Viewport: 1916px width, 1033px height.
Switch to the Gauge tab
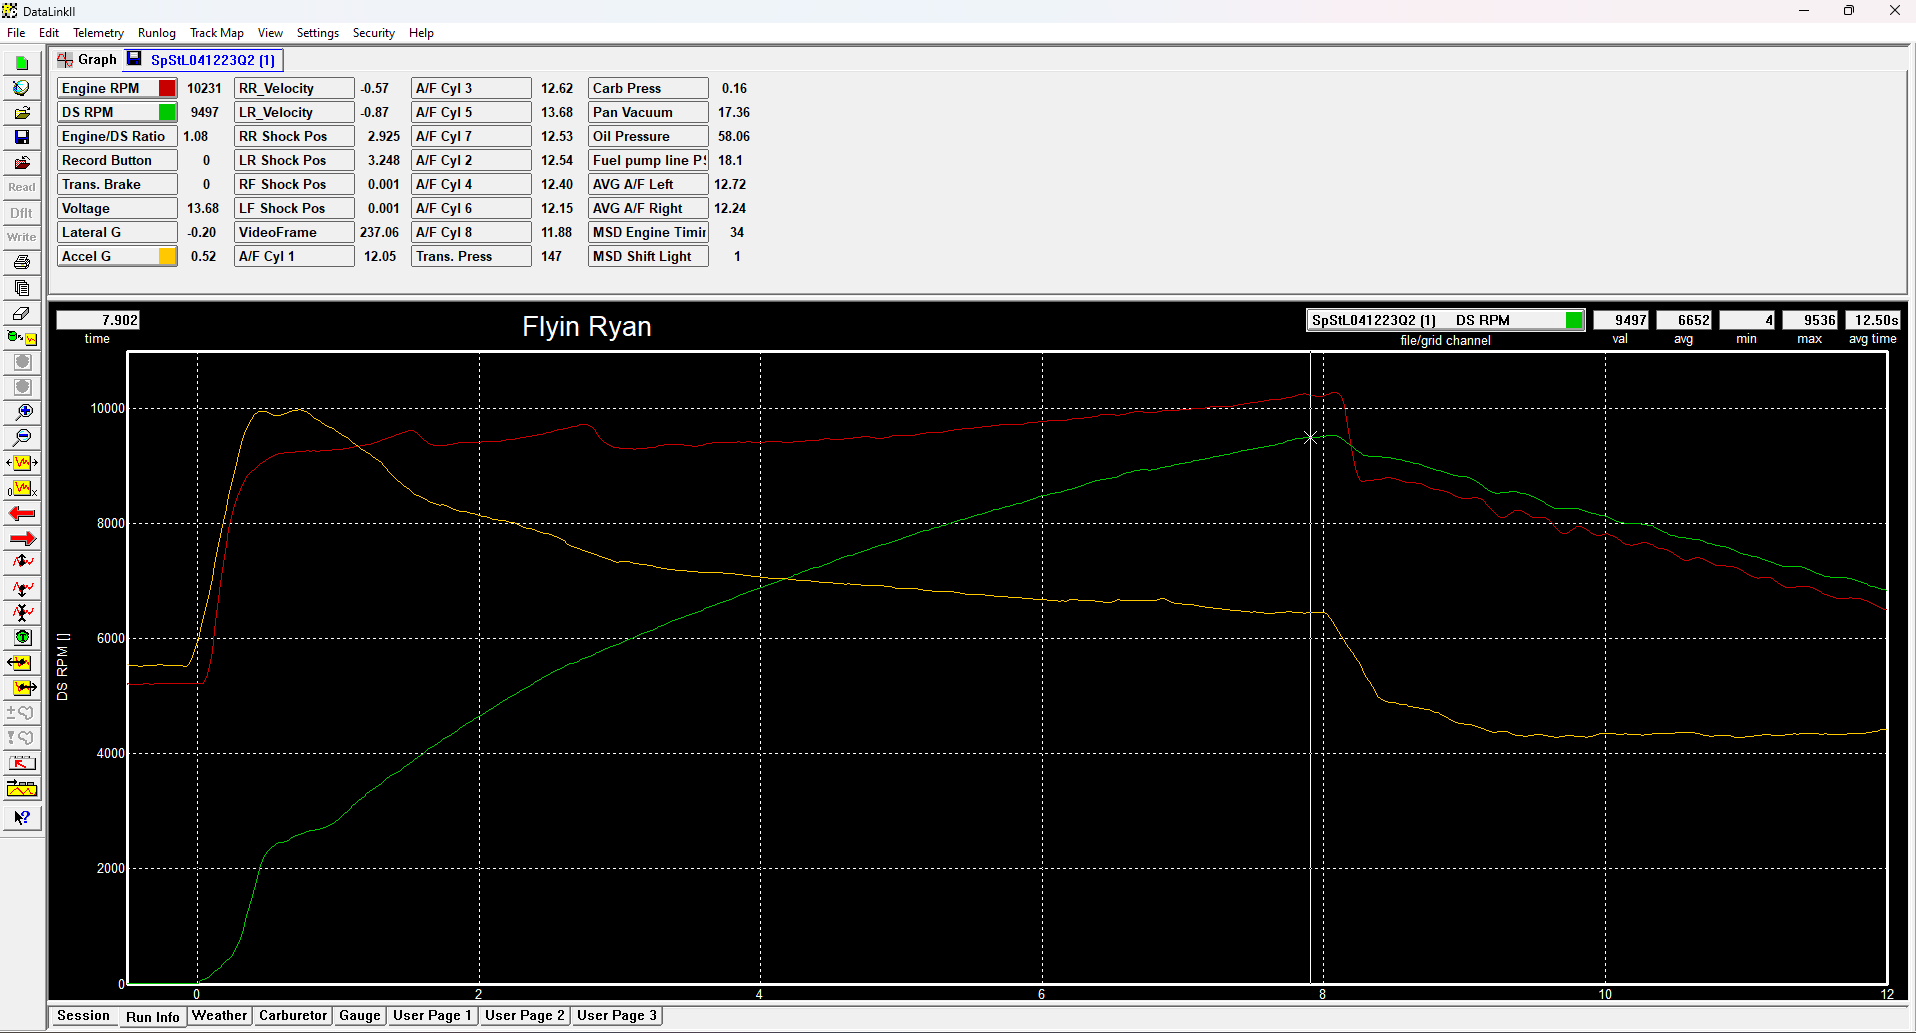pos(360,1016)
